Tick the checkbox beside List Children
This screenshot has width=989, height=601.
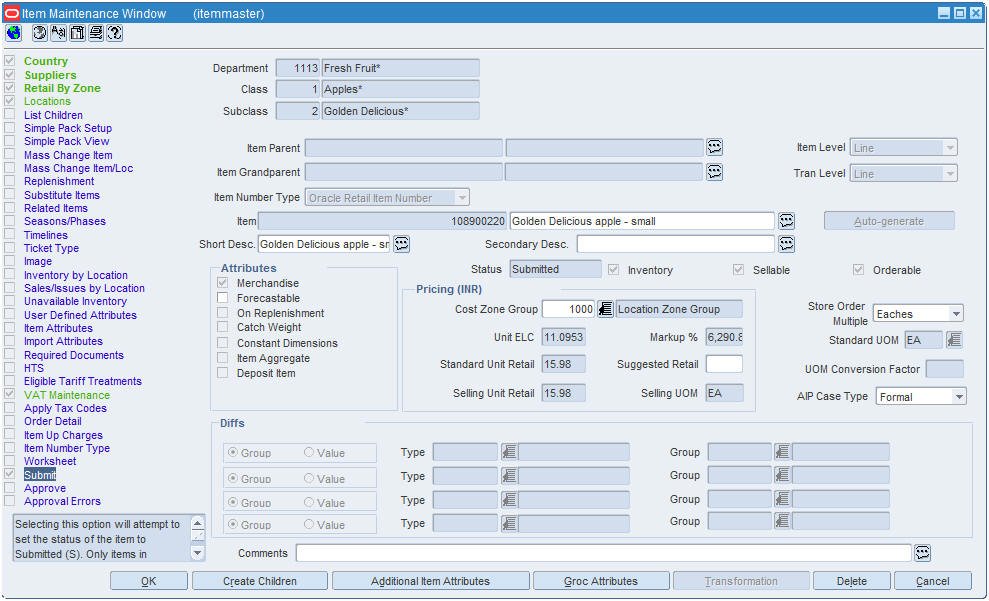pos(9,114)
